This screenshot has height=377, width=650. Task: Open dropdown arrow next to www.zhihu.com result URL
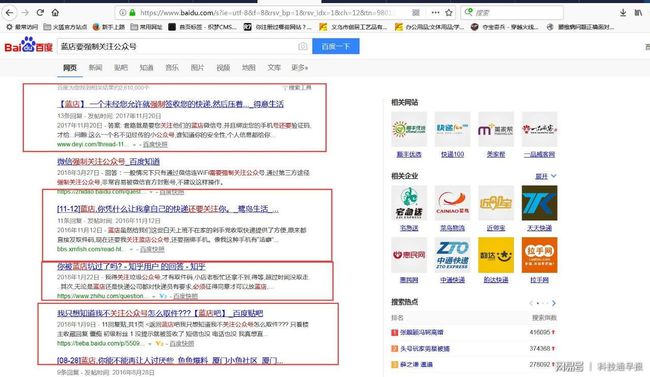(153, 297)
